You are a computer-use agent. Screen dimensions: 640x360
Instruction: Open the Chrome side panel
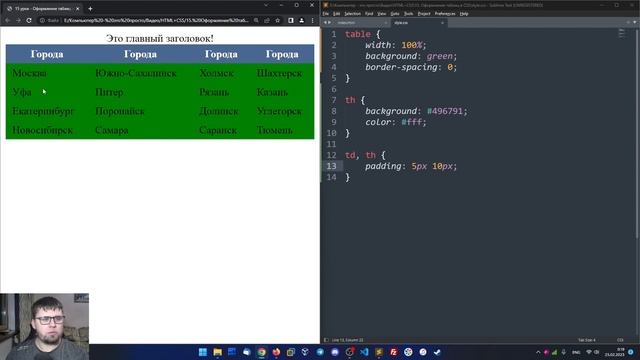(x=291, y=20)
